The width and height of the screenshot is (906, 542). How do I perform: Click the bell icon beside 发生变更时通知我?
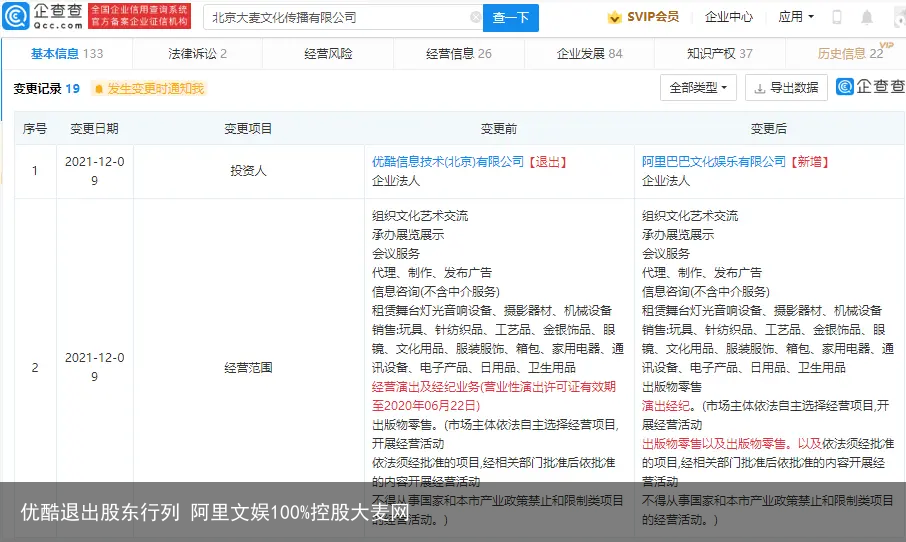pyautogui.click(x=99, y=88)
